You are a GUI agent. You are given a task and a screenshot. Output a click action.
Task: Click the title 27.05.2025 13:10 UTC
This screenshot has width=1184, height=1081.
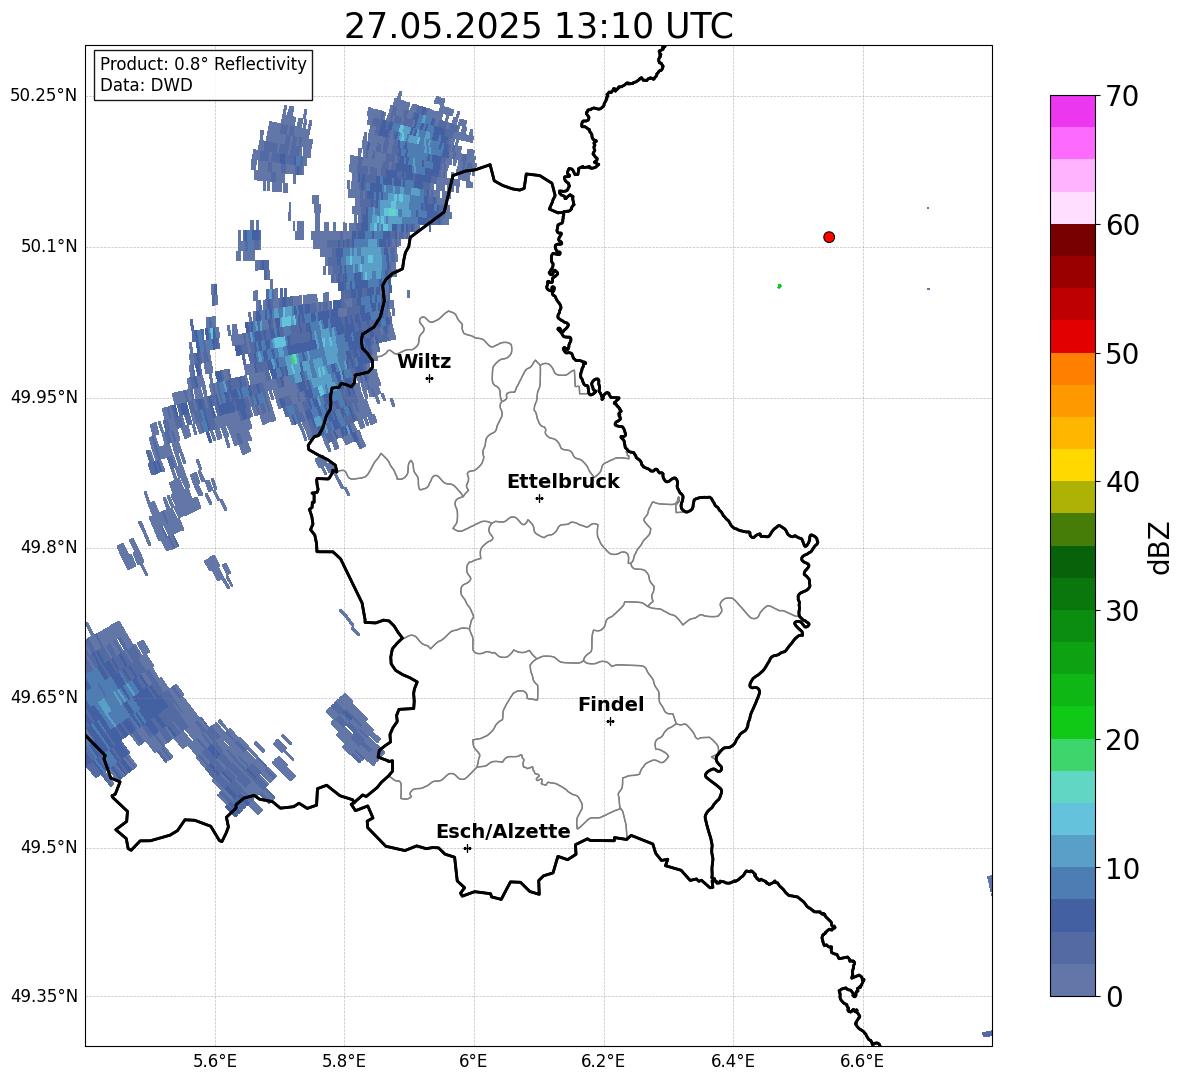pos(538,26)
